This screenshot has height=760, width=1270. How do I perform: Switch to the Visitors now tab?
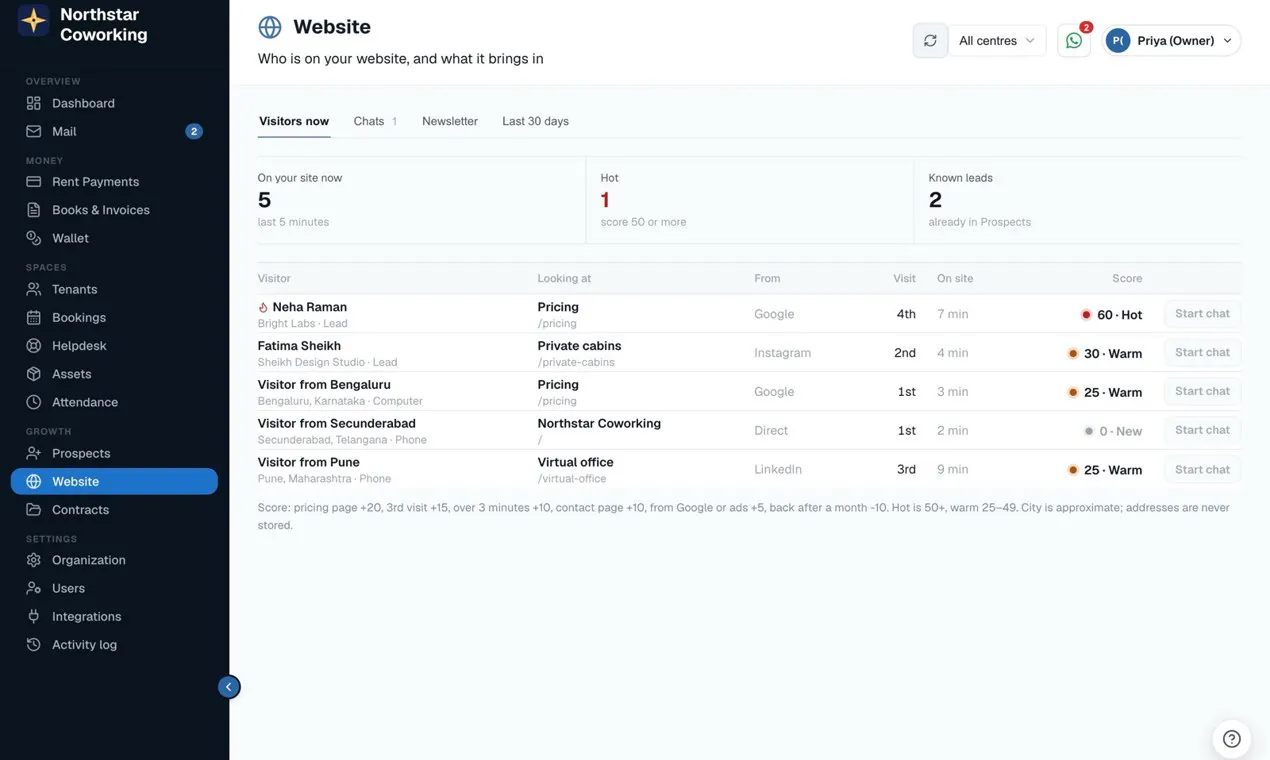pos(294,121)
